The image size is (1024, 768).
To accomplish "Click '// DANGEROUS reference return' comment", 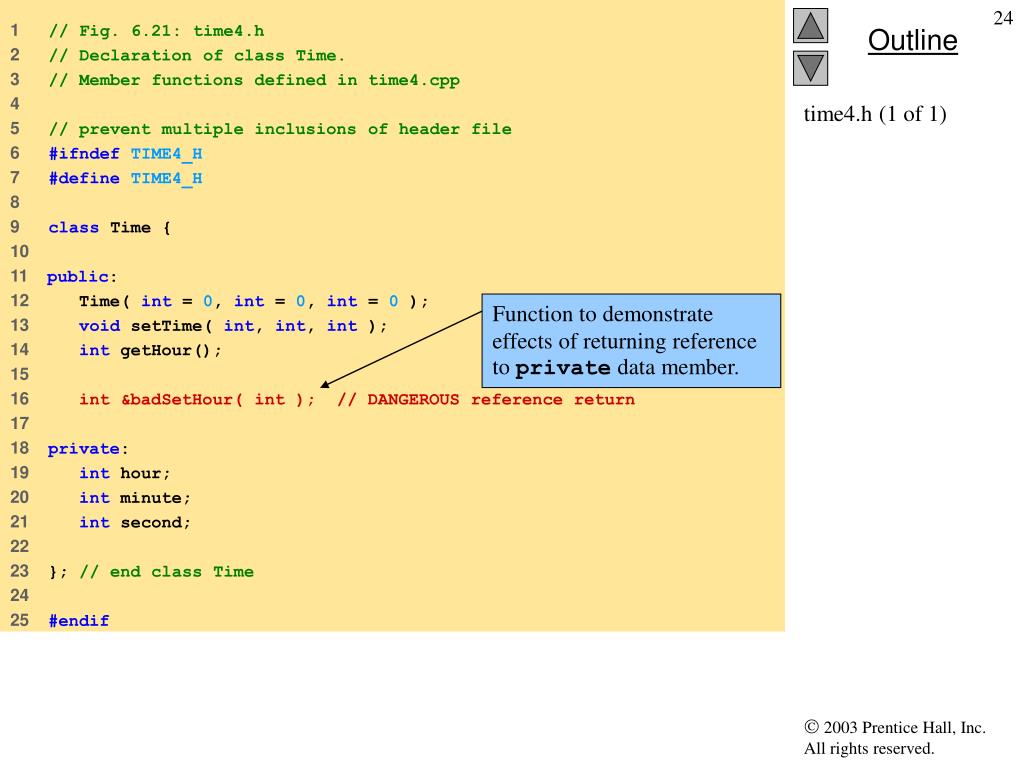I will click(x=486, y=400).
